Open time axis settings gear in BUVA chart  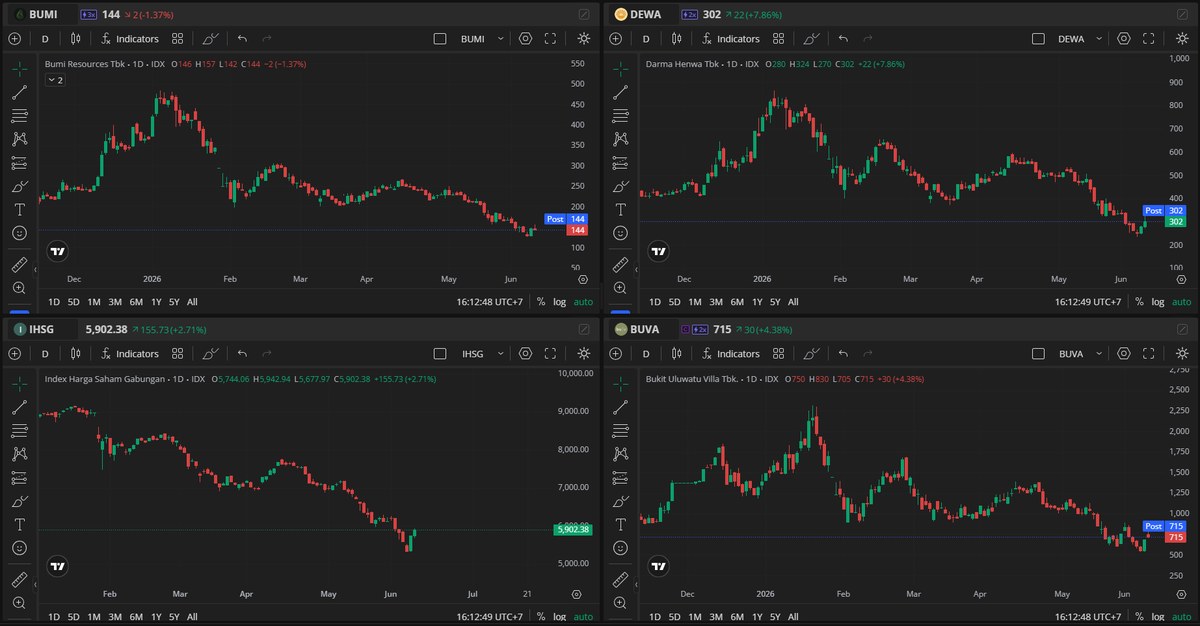[1183, 594]
